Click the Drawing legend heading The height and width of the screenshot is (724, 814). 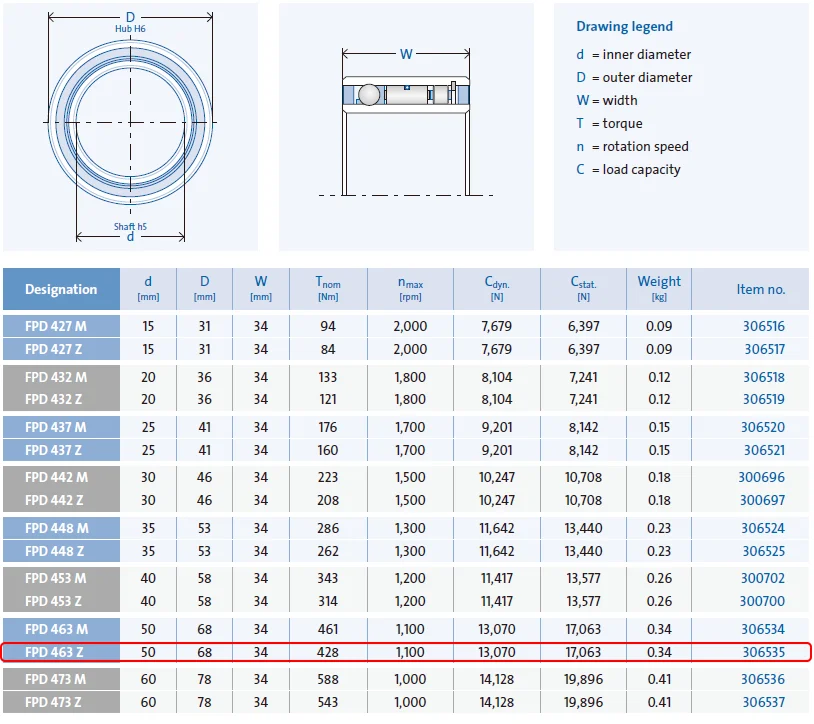624,27
